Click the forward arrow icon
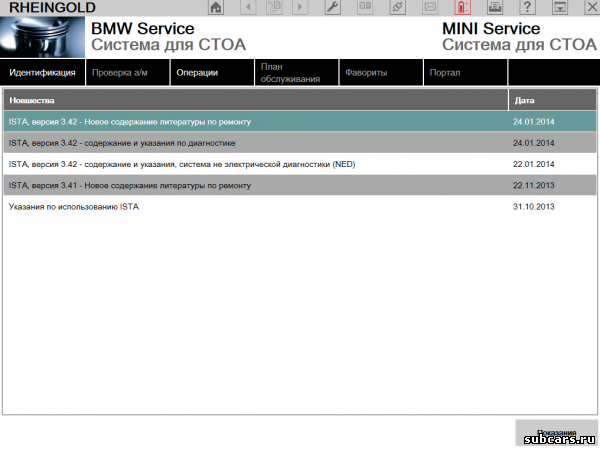The height and width of the screenshot is (449, 600). [300, 7]
